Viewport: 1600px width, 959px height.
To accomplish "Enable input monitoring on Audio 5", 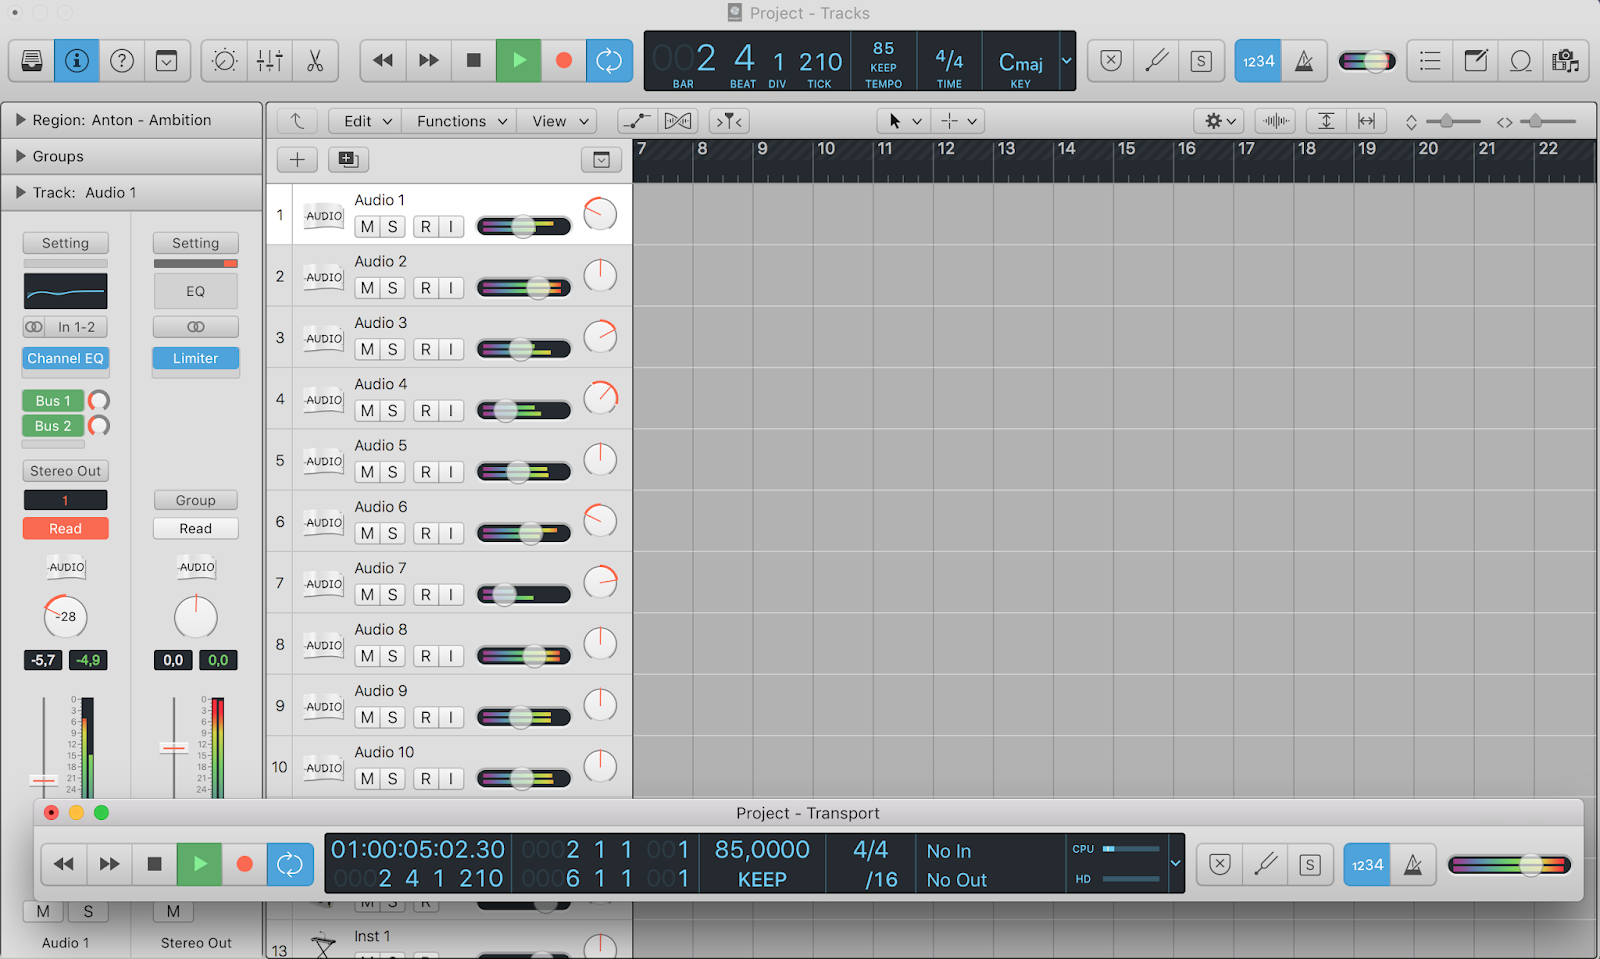I will coord(451,472).
